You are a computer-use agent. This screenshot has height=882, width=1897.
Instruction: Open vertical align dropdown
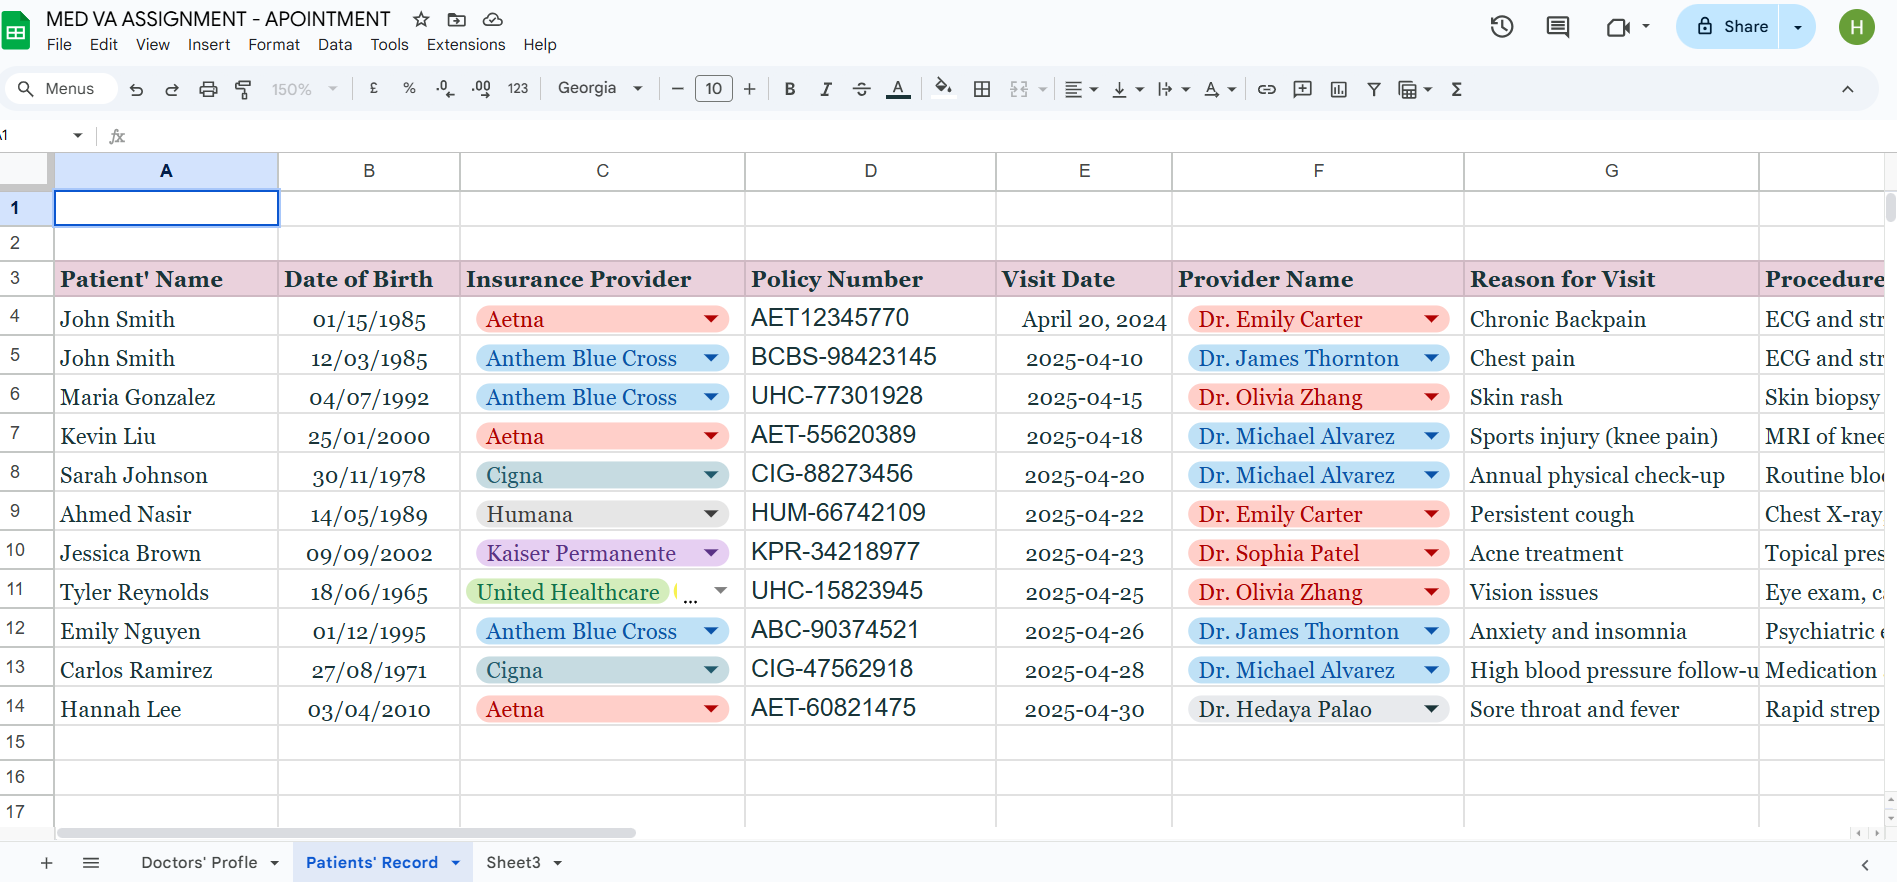pos(1127,89)
